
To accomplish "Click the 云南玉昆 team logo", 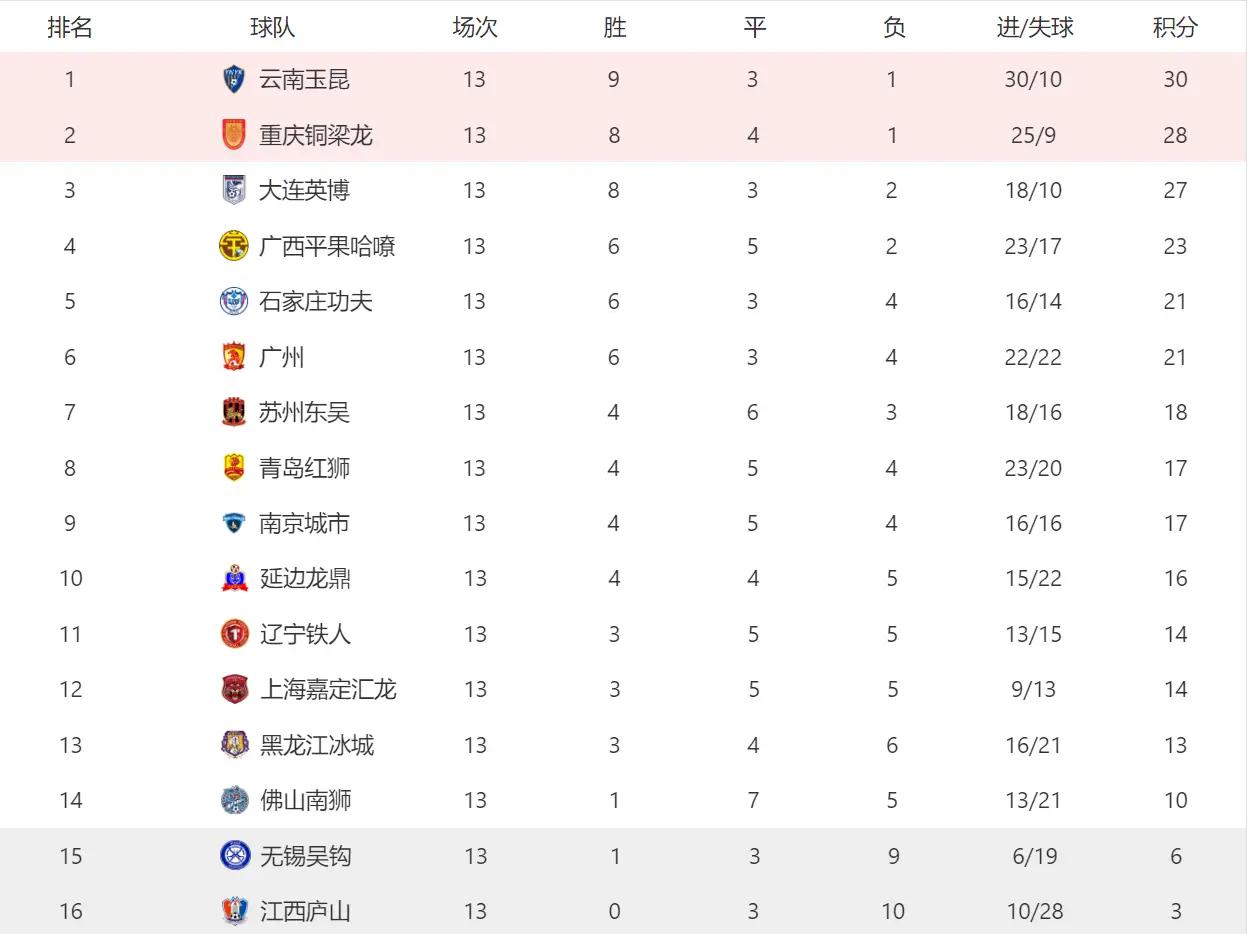I will (234, 79).
